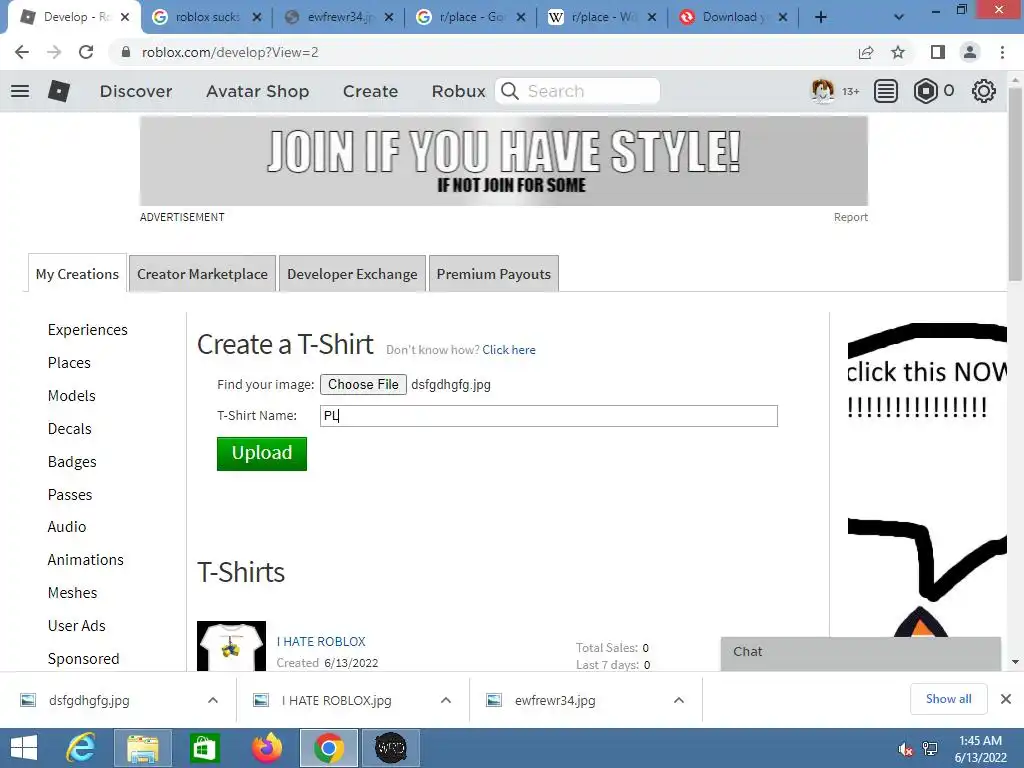Image resolution: width=1024 pixels, height=768 pixels.
Task: Select Meshes in the creations sidebar
Action: click(x=72, y=593)
